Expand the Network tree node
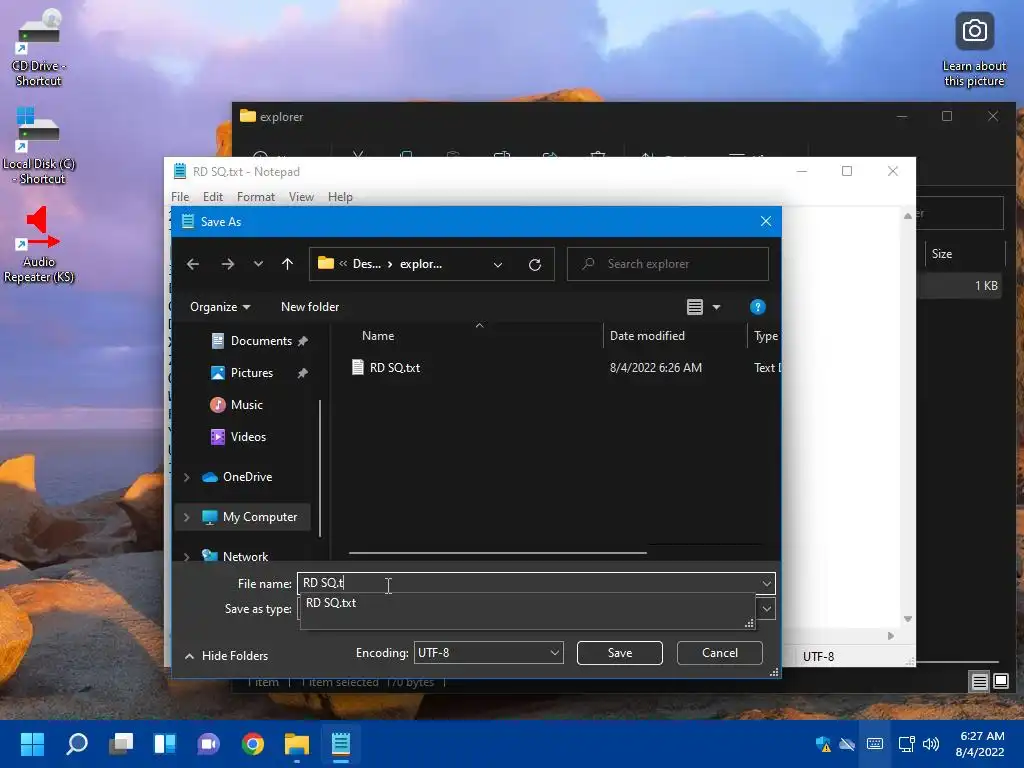This screenshot has width=1024, height=768. point(186,556)
